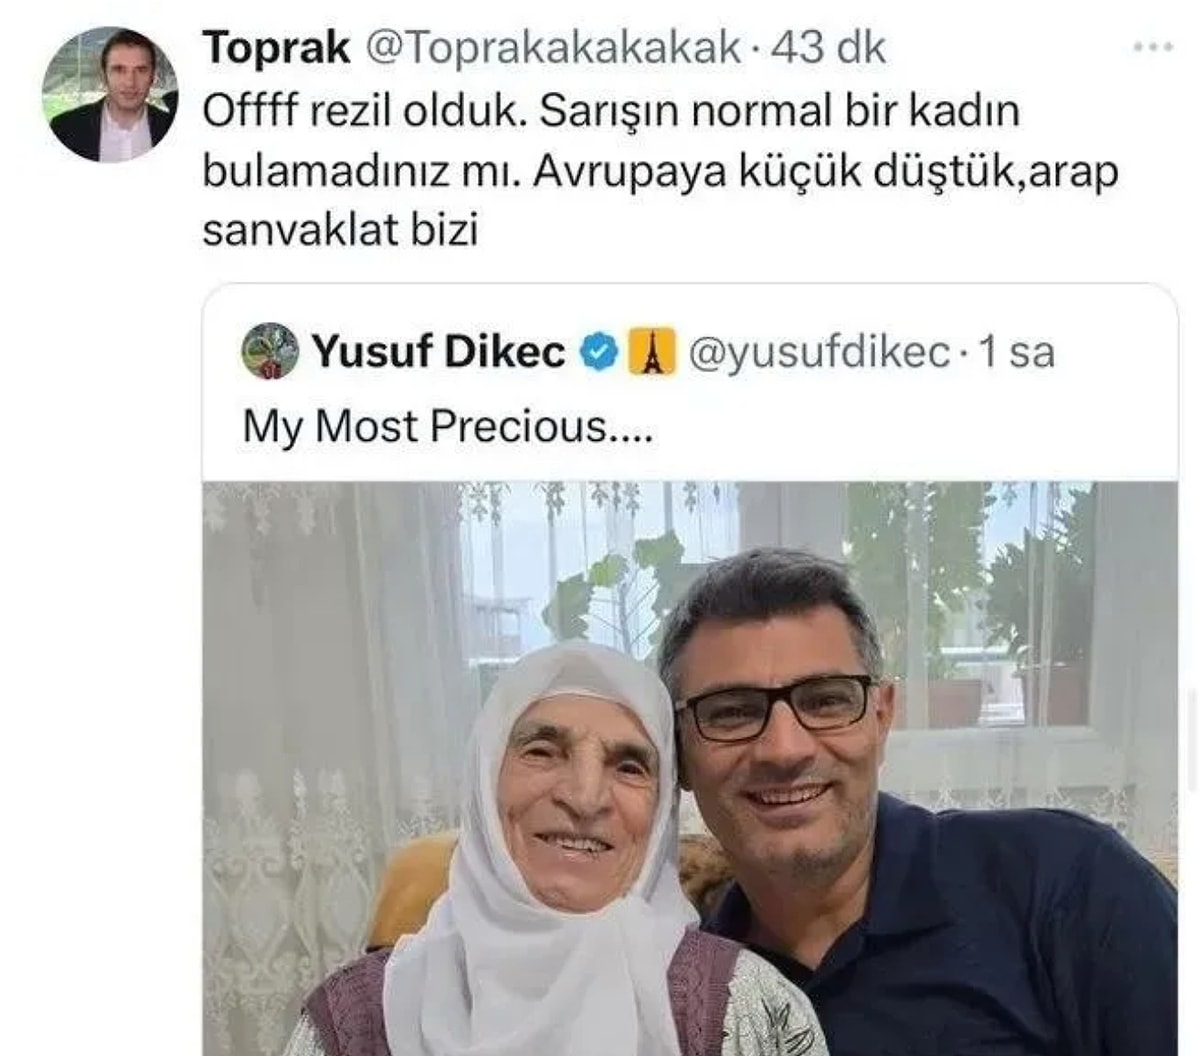Click the 'My Most Precious....' quoted text
This screenshot has height=1056, width=1200.
[448, 427]
